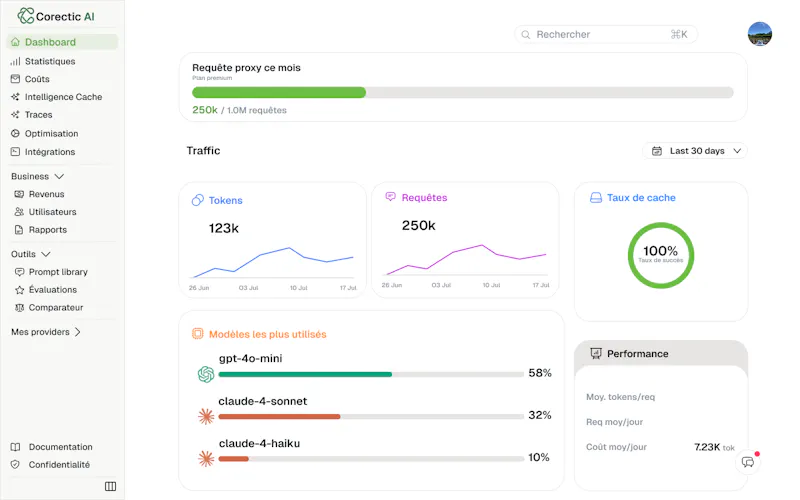Click the Performance monitor icon
Image resolution: width=800 pixels, height=500 pixels.
[x=595, y=354]
